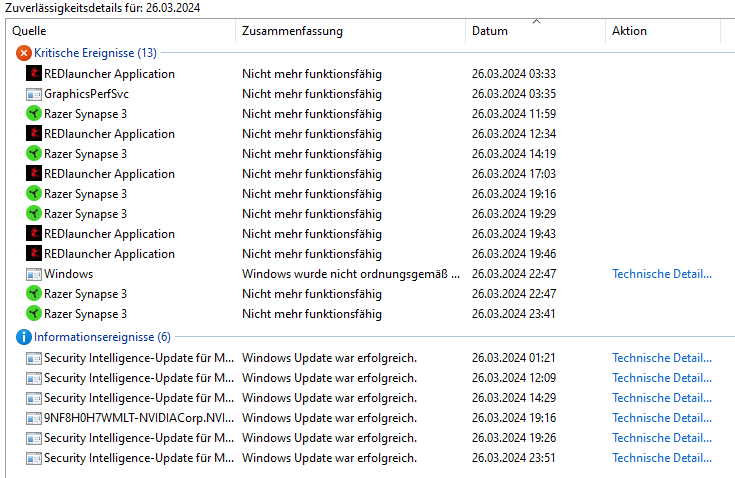Select Security Intelligence-Update text at 19:26
Screen dimensions: 735x478
click(139, 438)
